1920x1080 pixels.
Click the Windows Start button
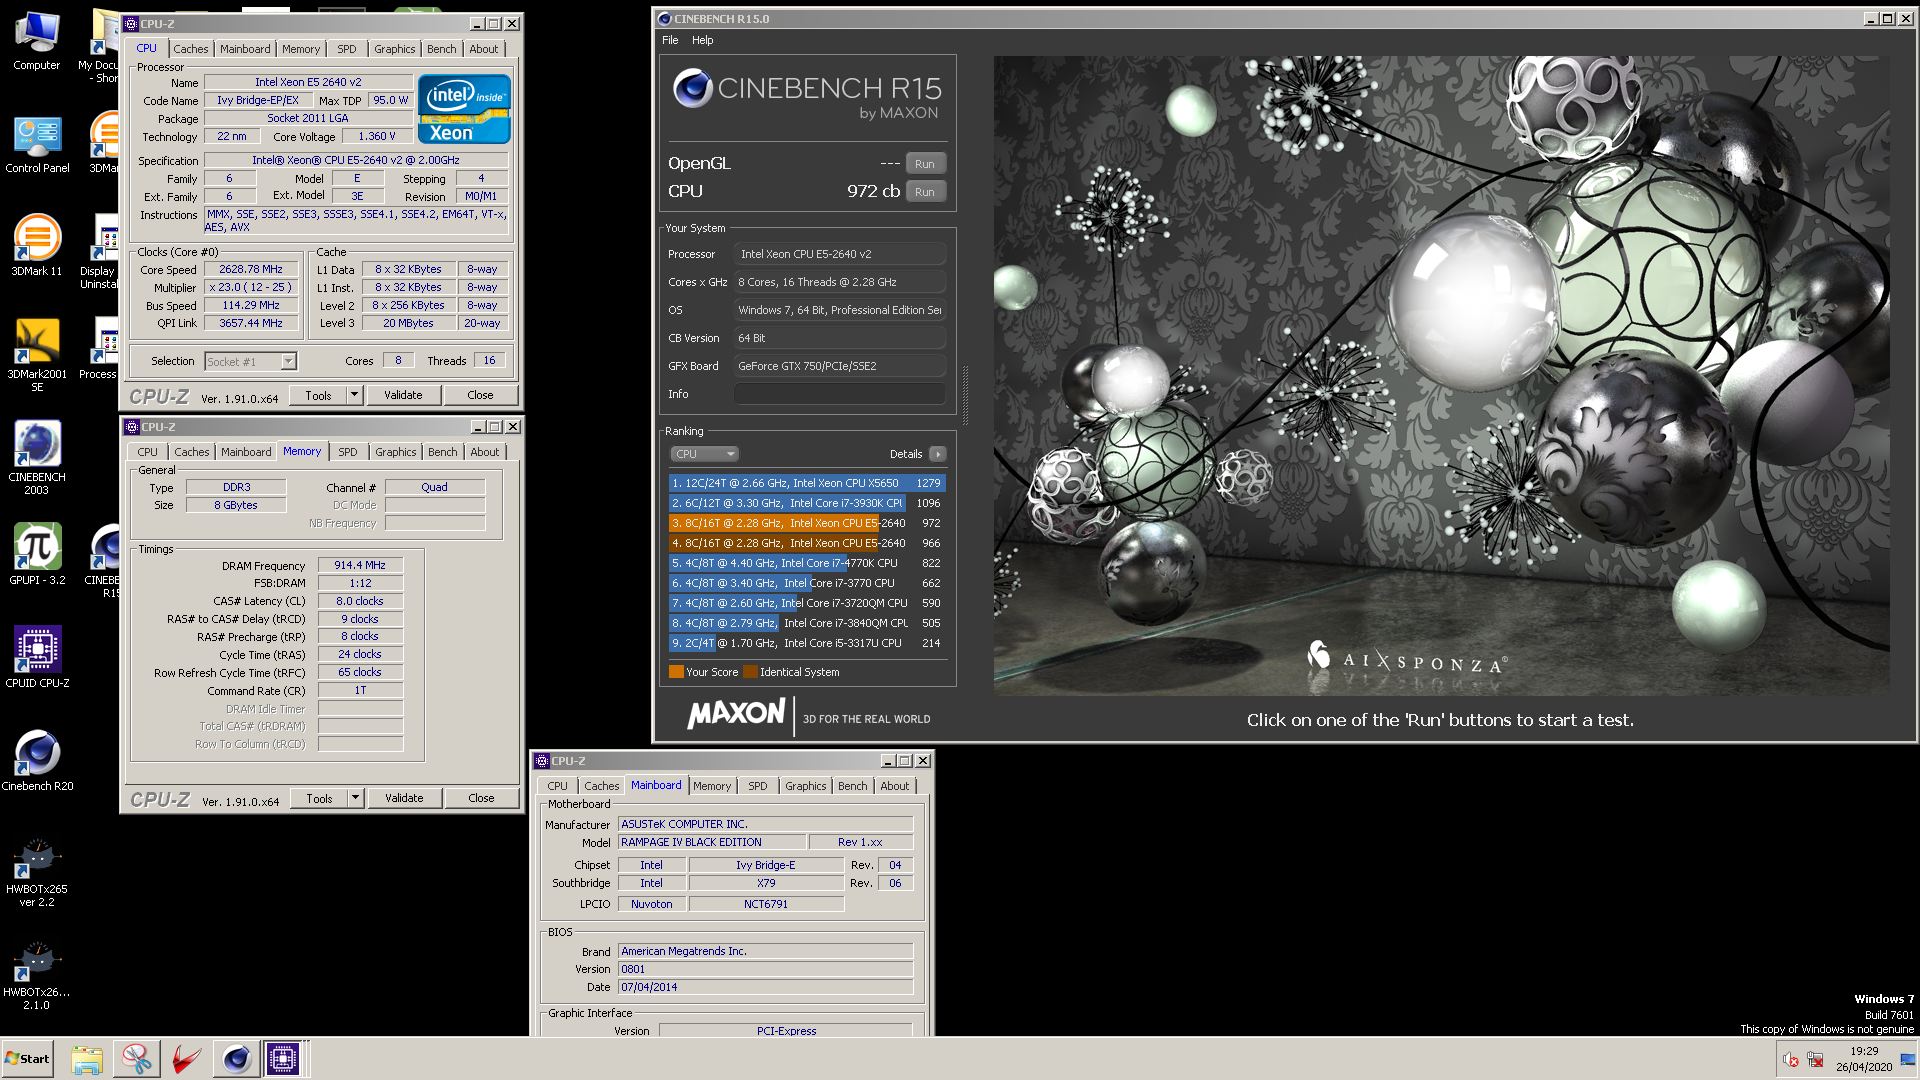tap(27, 1059)
